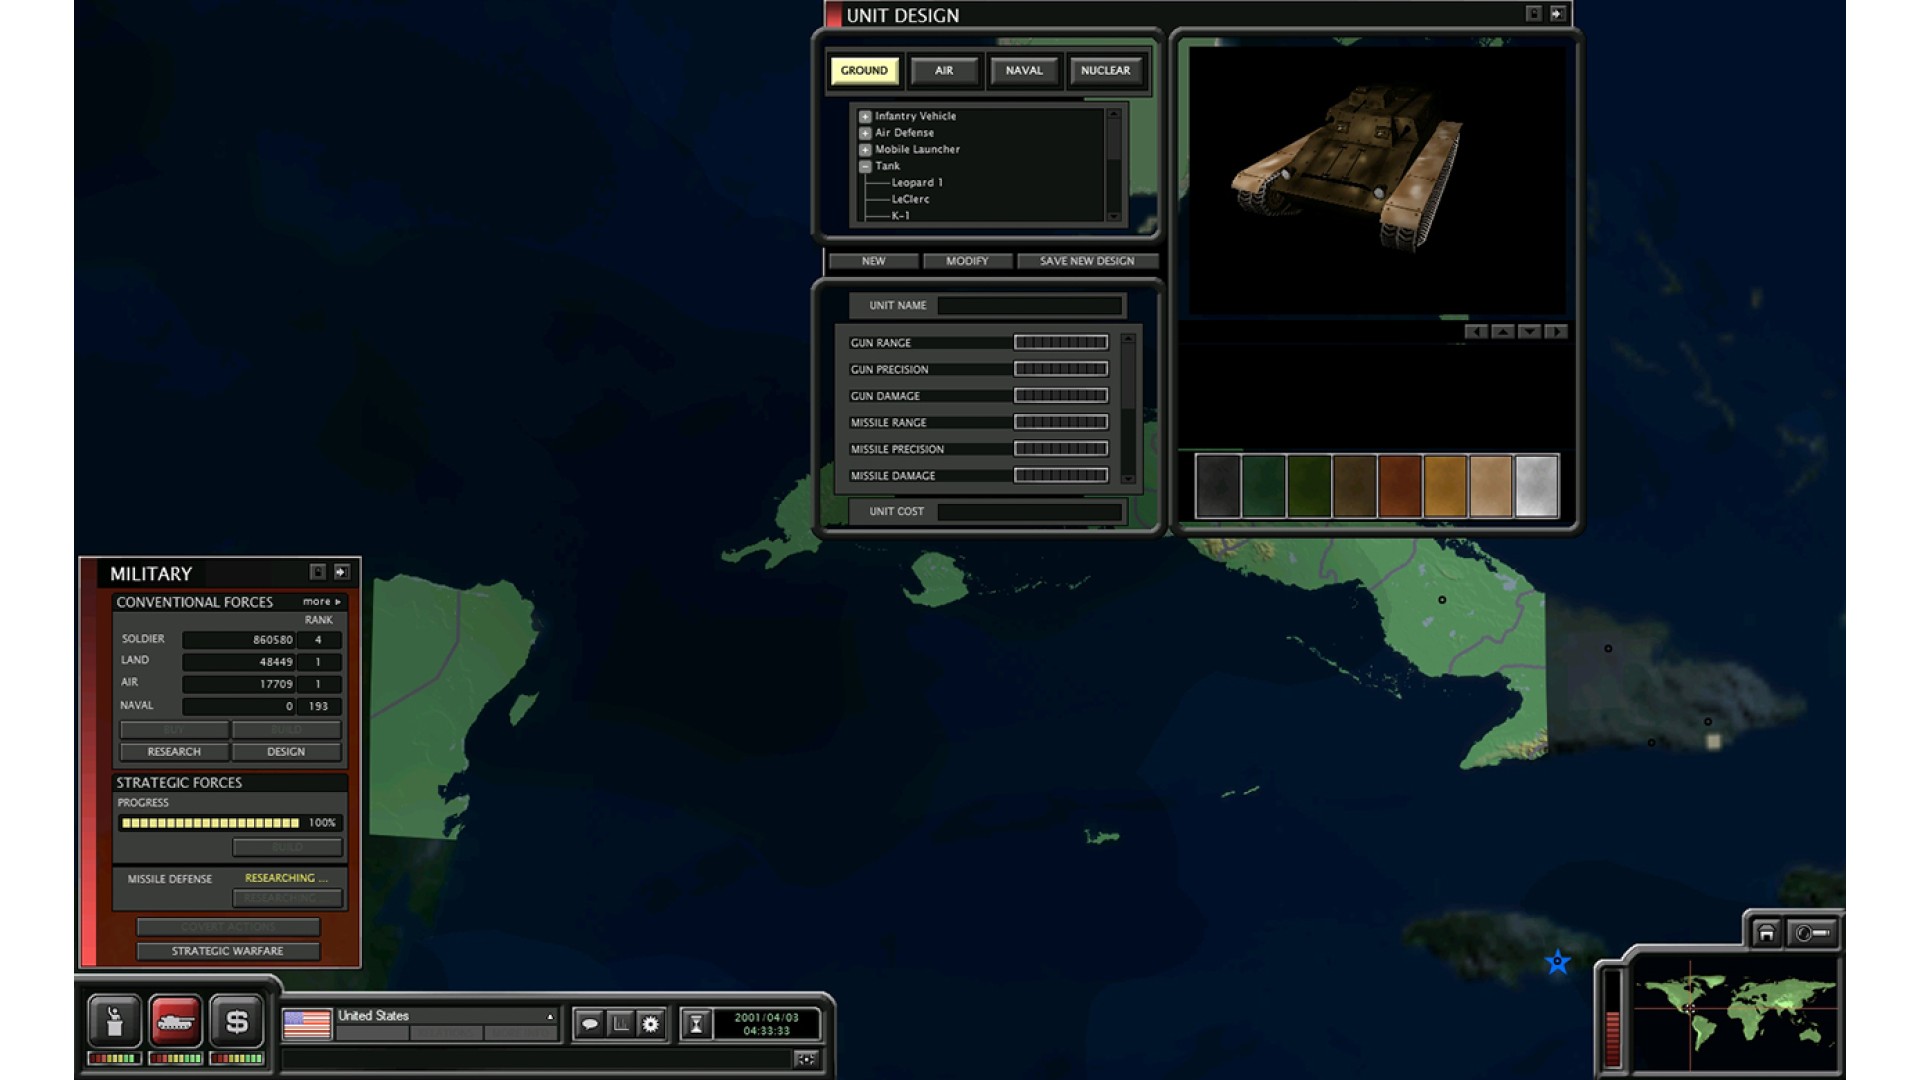Expand the Infantry Vehicle tree node
This screenshot has height=1080, width=1920.
(865, 116)
